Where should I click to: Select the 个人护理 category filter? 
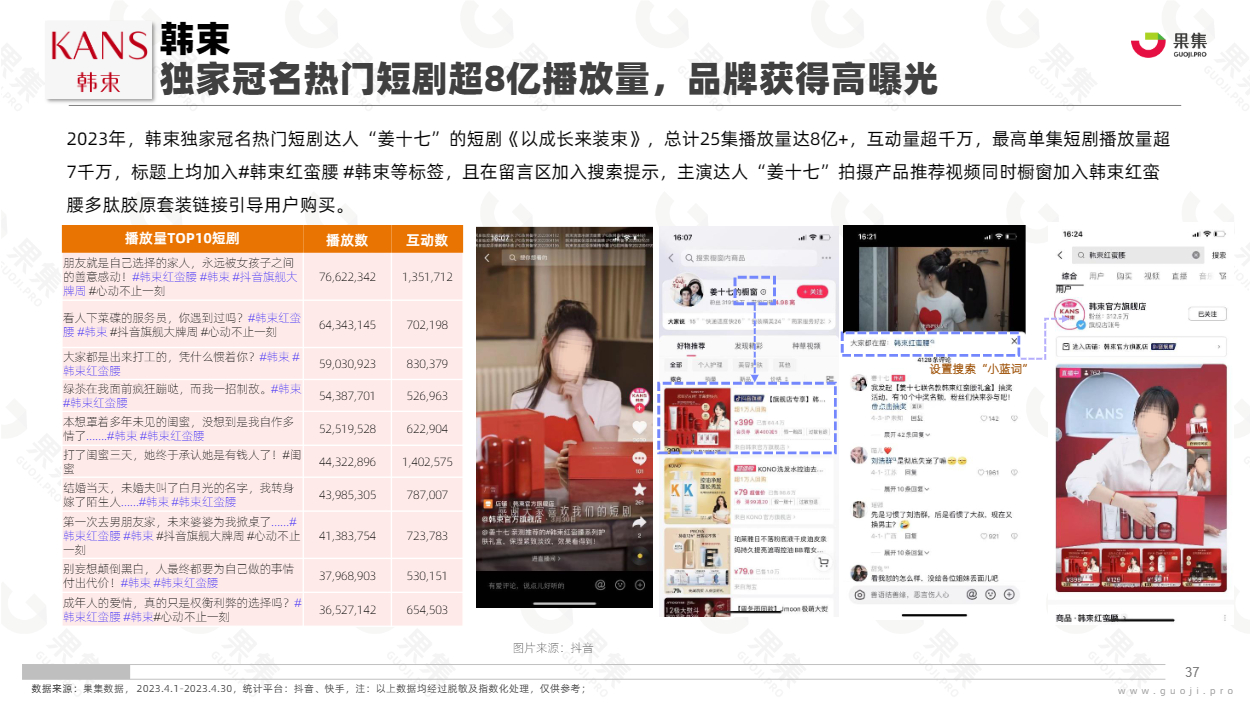(x=710, y=365)
